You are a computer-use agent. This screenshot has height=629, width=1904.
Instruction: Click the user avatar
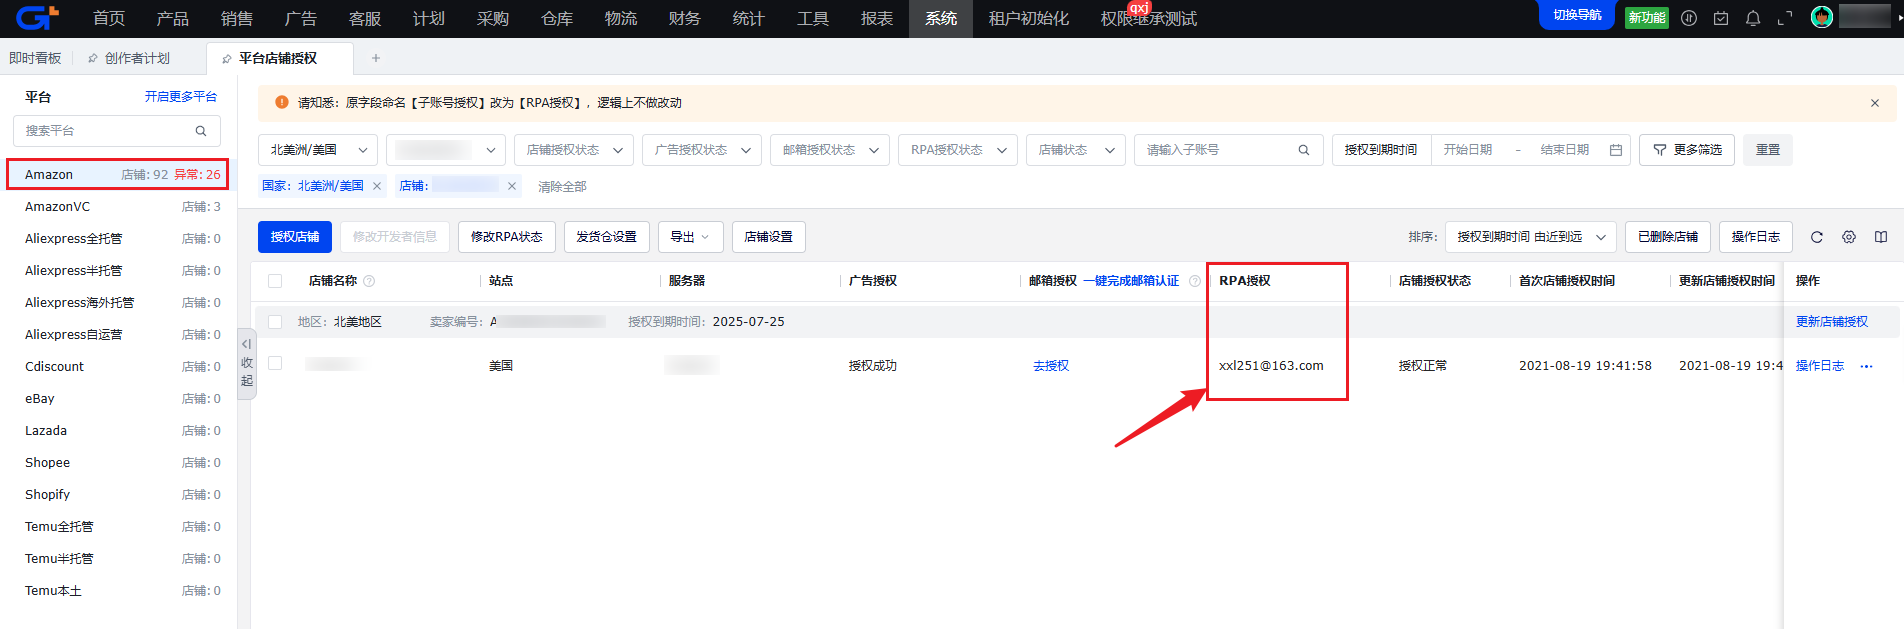point(1822,17)
